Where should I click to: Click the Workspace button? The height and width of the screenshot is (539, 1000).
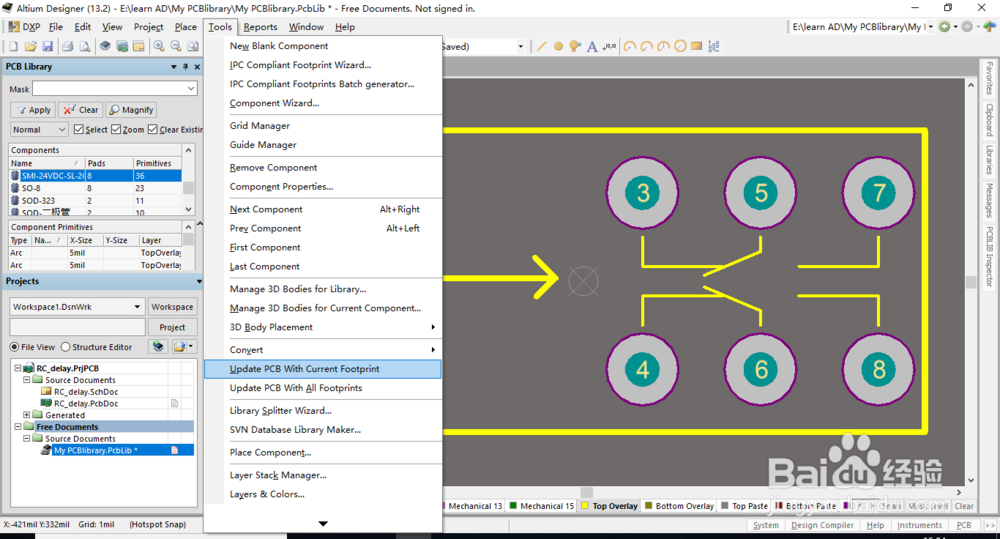point(172,307)
